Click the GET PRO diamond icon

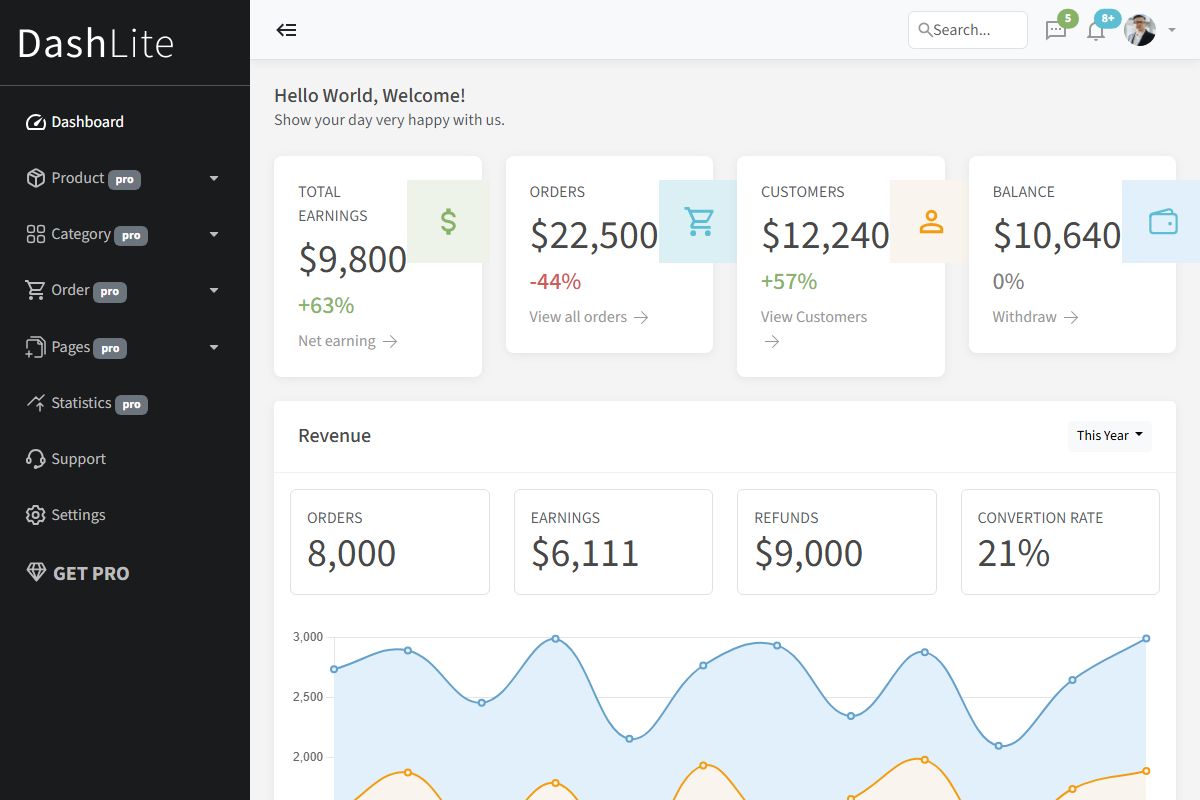tap(36, 572)
